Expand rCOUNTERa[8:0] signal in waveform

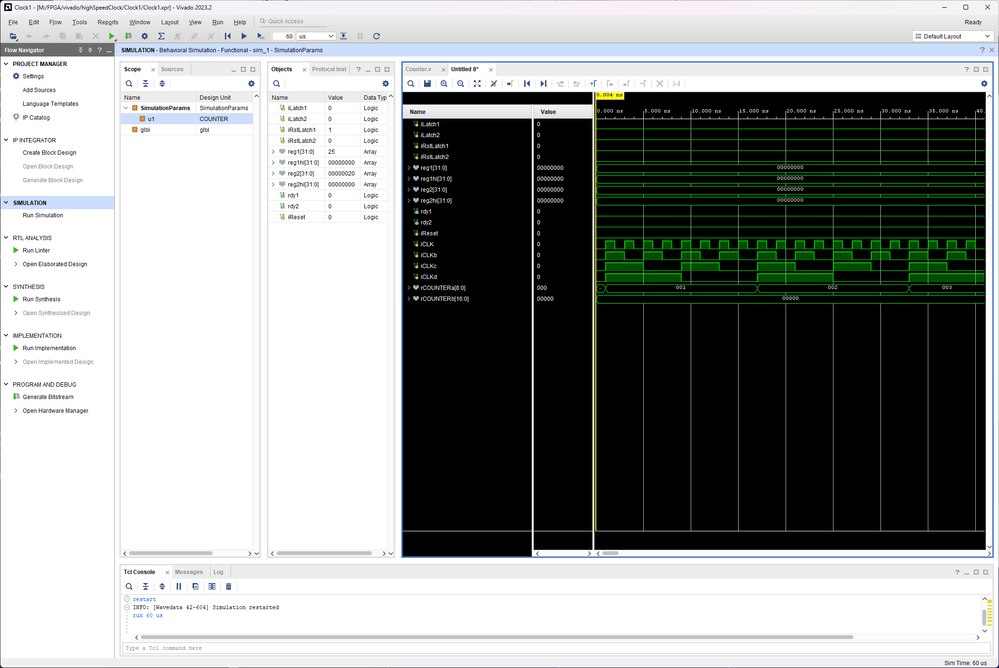[x=408, y=288]
